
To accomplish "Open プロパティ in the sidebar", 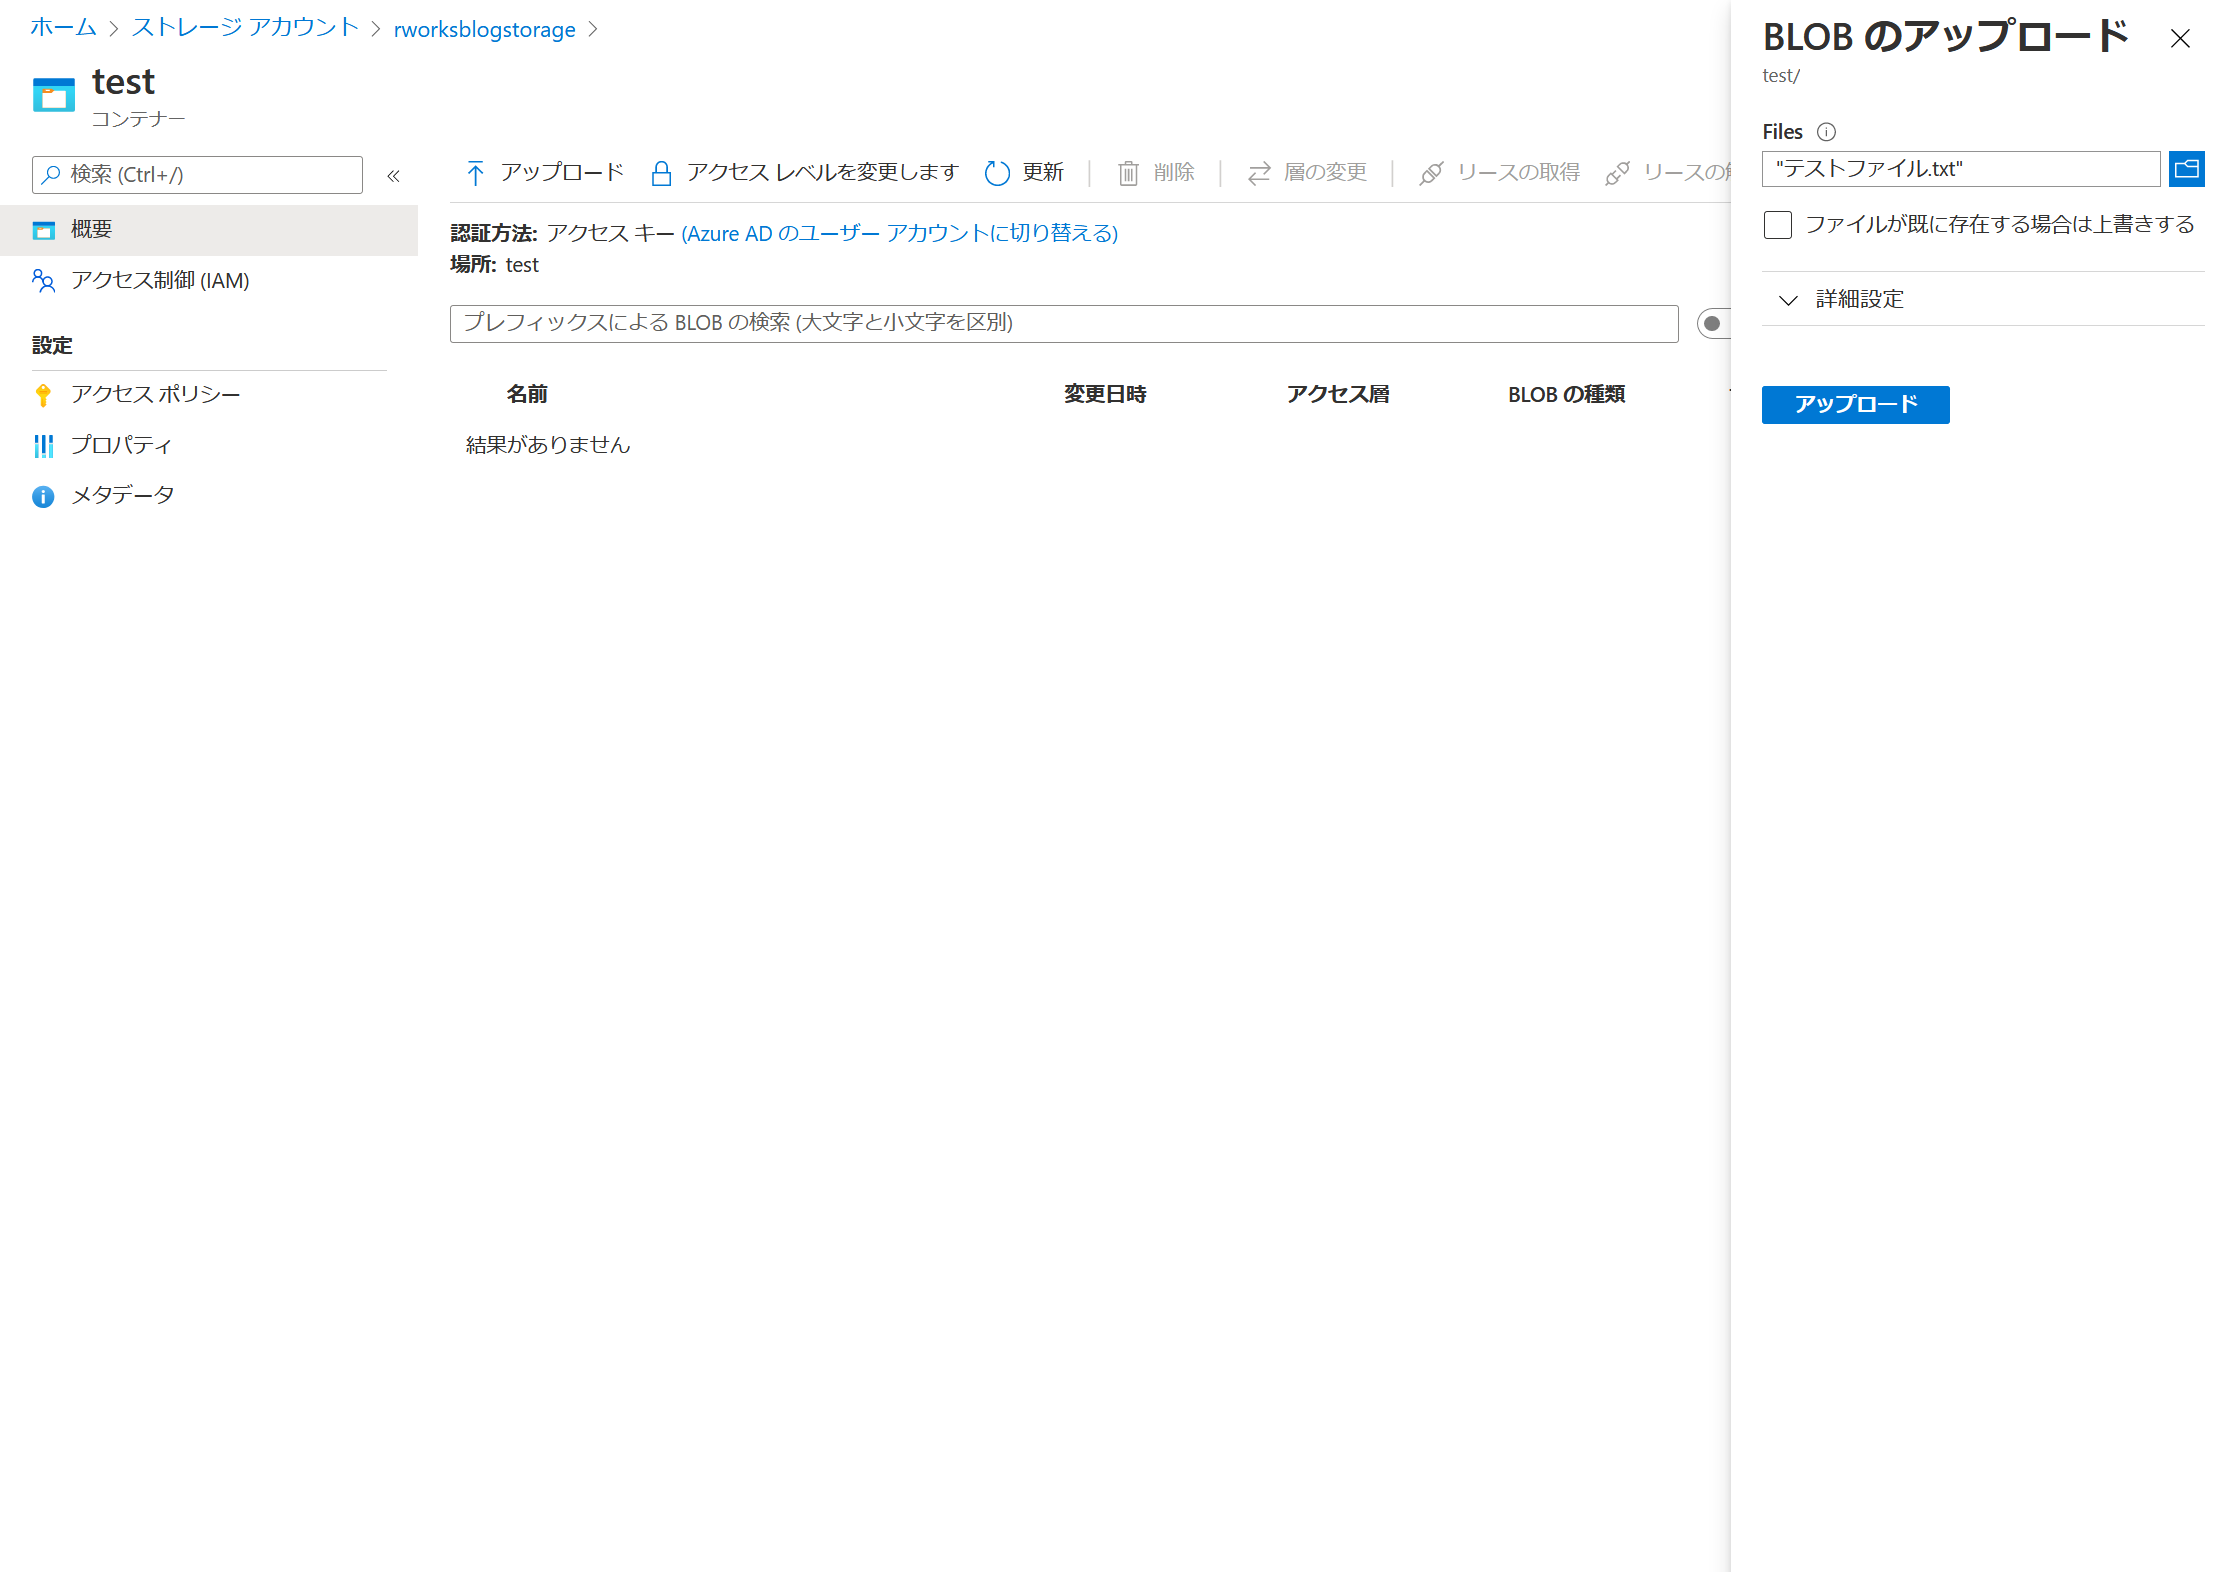I will pos(209,445).
